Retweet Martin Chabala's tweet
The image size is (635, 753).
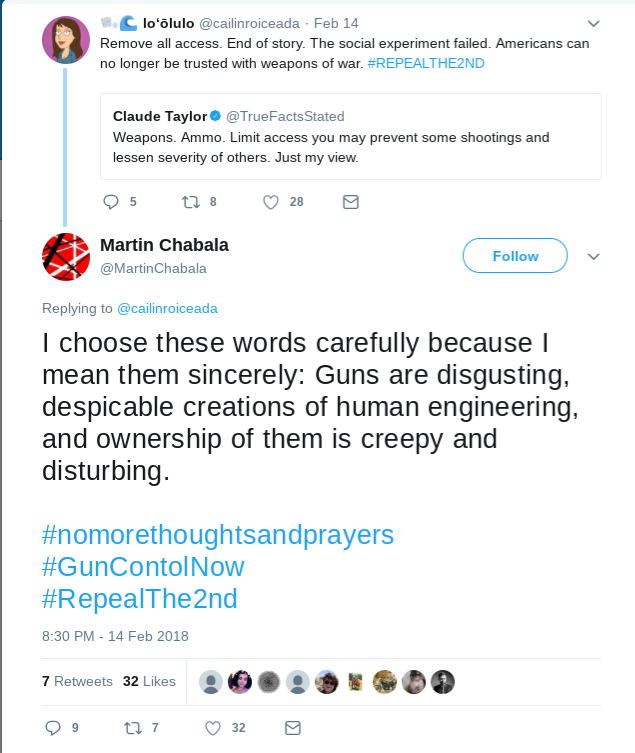point(132,727)
